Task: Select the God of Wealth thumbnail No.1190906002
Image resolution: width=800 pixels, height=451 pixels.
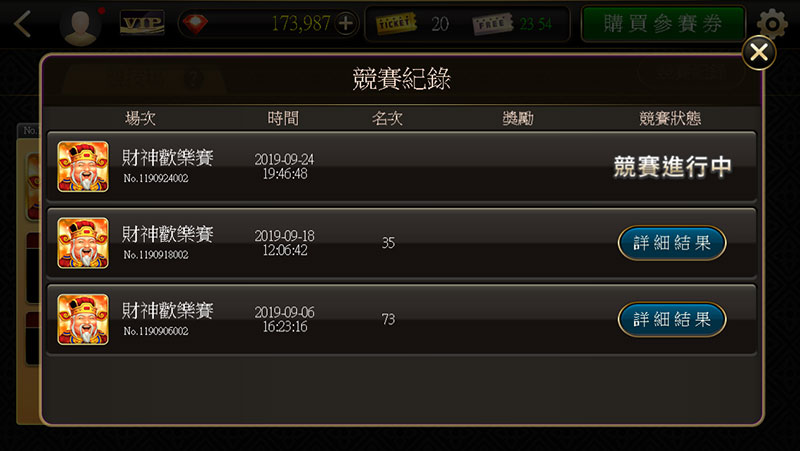Action: [83, 319]
